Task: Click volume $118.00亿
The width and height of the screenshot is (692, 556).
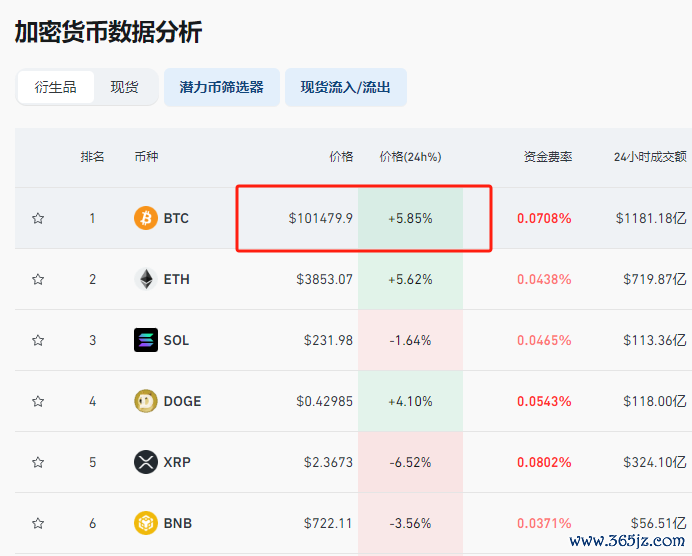Action: [x=655, y=401]
